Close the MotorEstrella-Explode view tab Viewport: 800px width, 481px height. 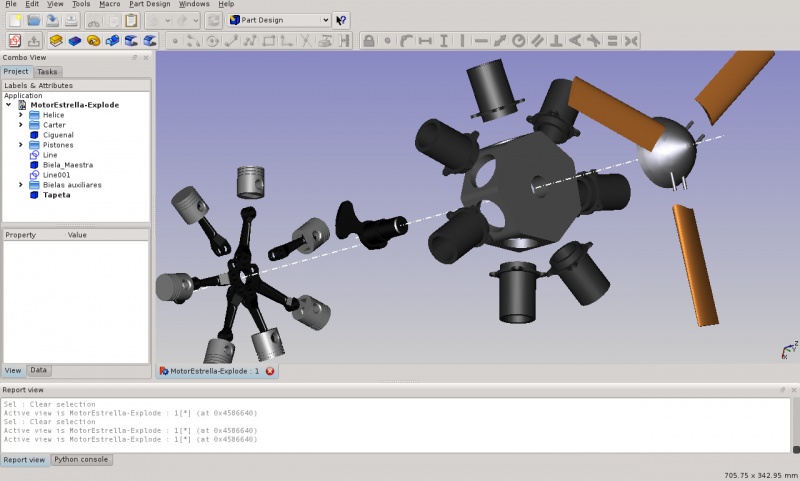(270, 371)
